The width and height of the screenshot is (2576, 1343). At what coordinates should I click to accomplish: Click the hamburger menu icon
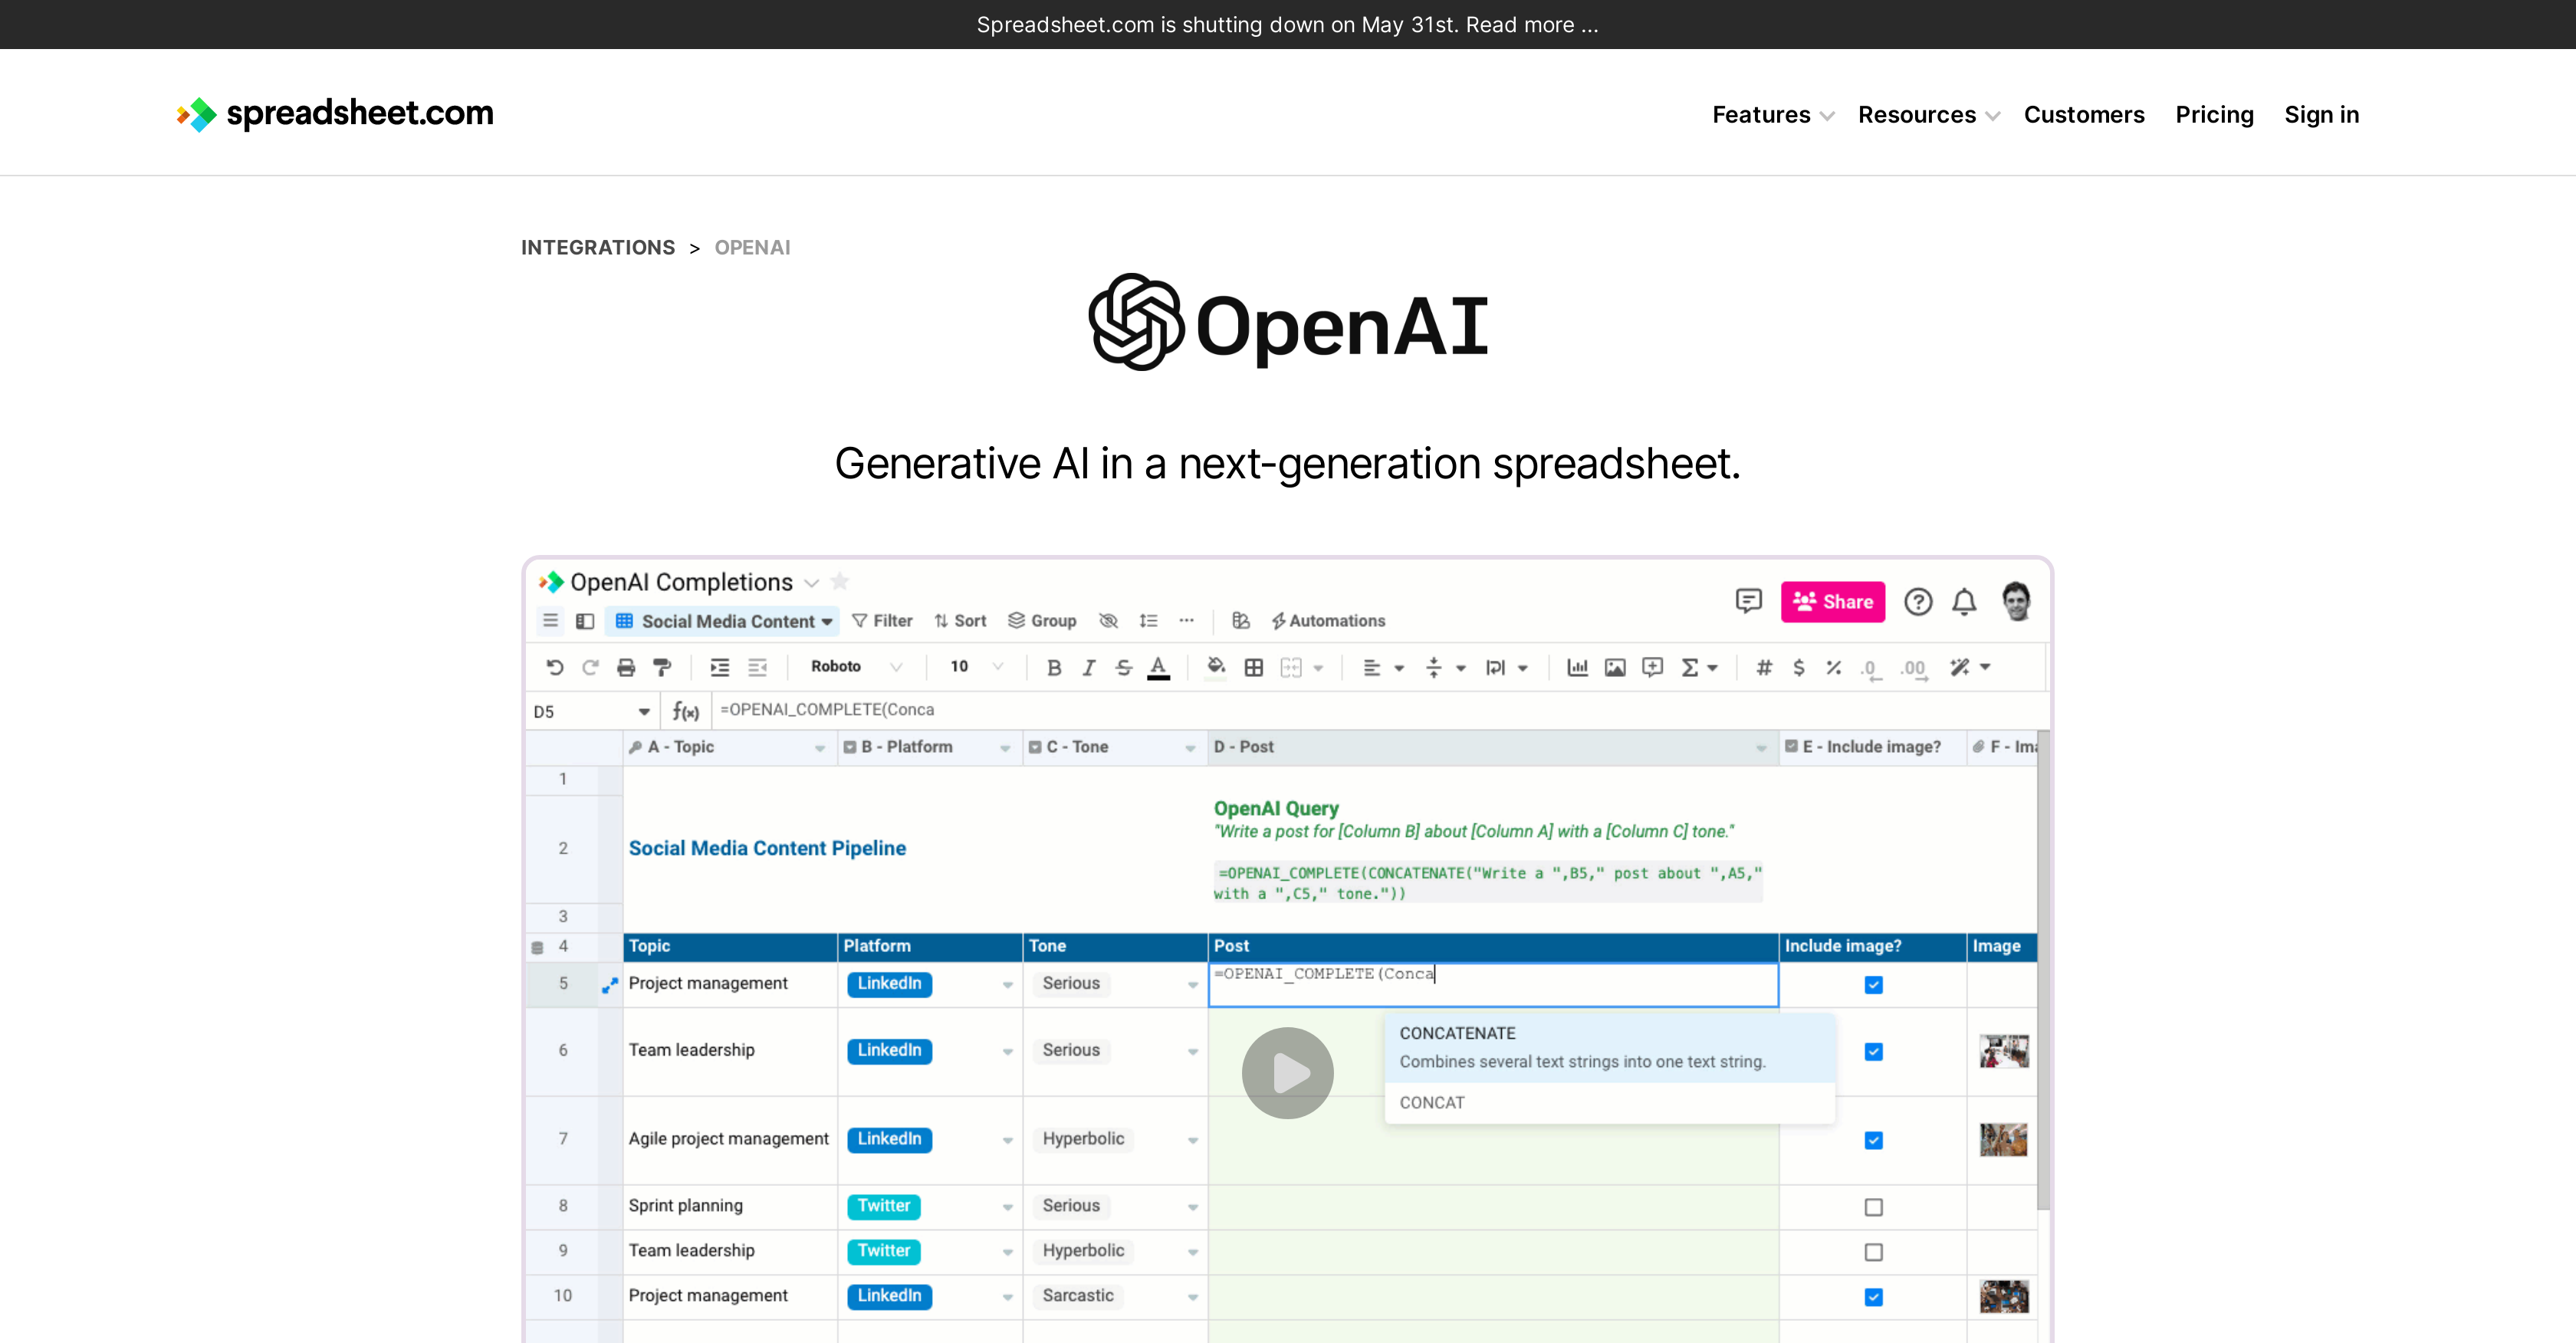pos(550,621)
